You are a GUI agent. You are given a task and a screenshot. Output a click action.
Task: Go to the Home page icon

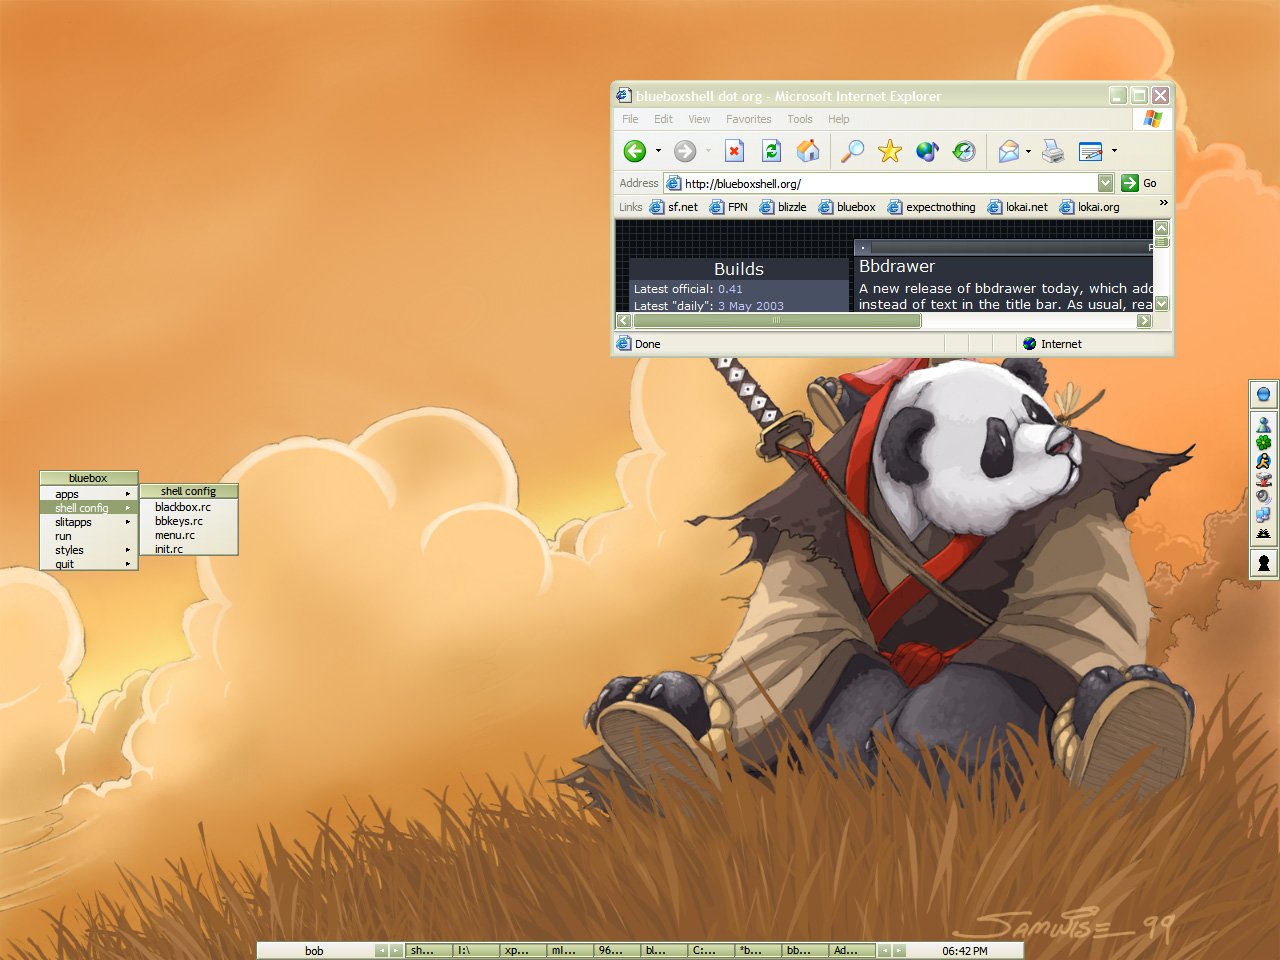coord(808,151)
